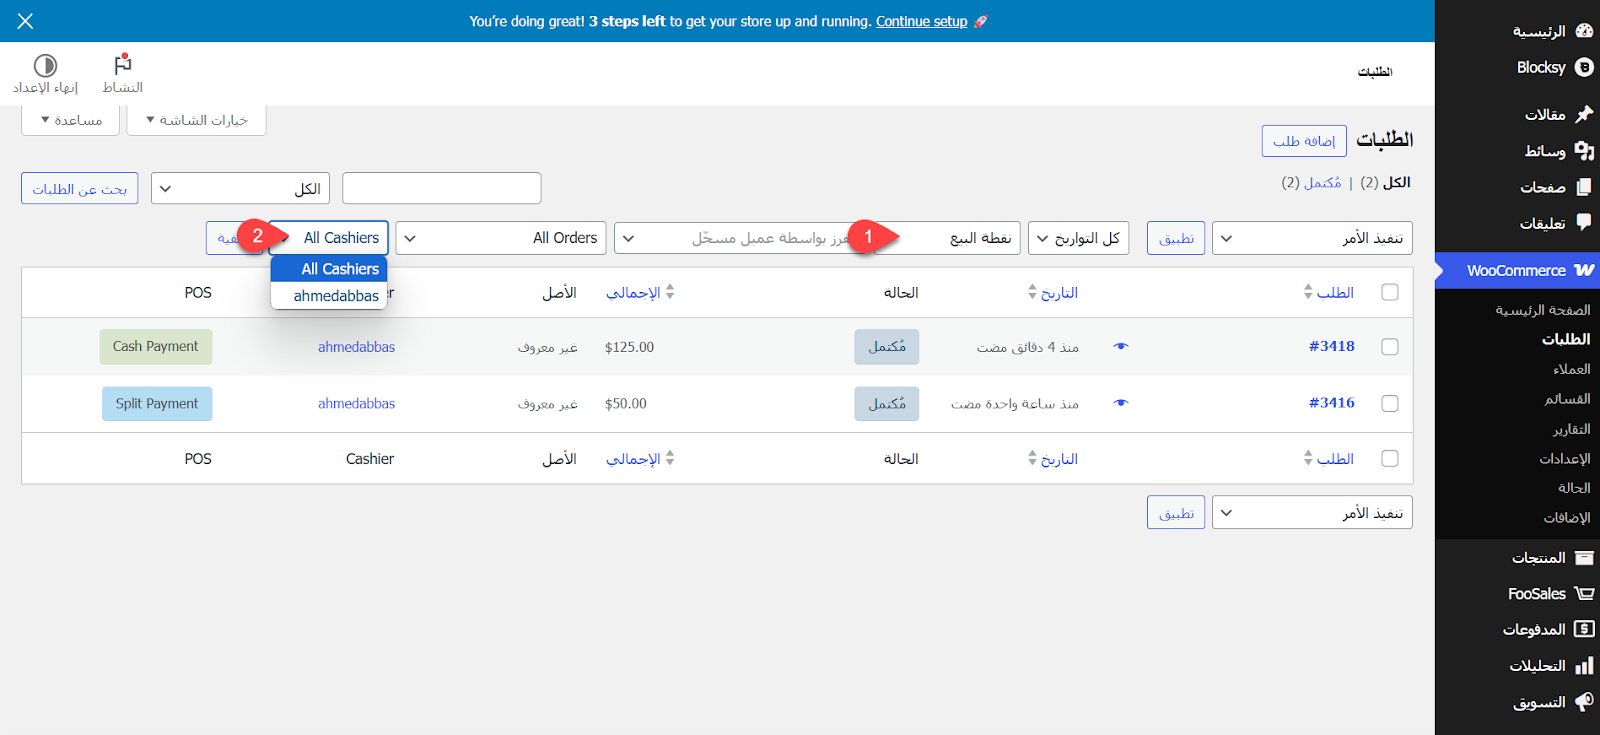Screen dimensions: 1600x735
Task: Open order #3418 link
Action: pyautogui.click(x=1332, y=346)
